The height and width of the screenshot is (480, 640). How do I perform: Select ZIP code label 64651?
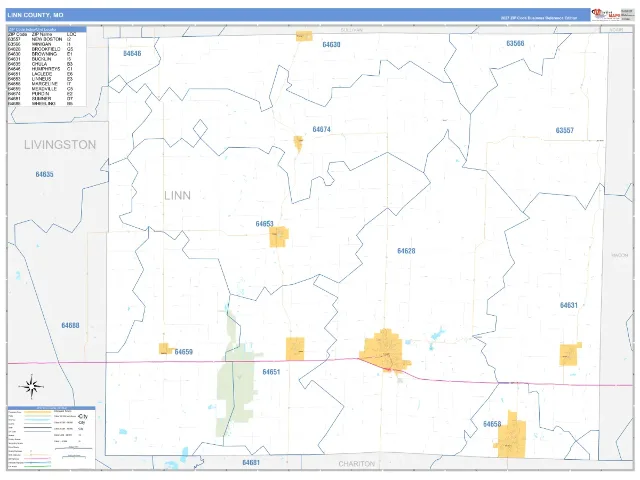[271, 372]
